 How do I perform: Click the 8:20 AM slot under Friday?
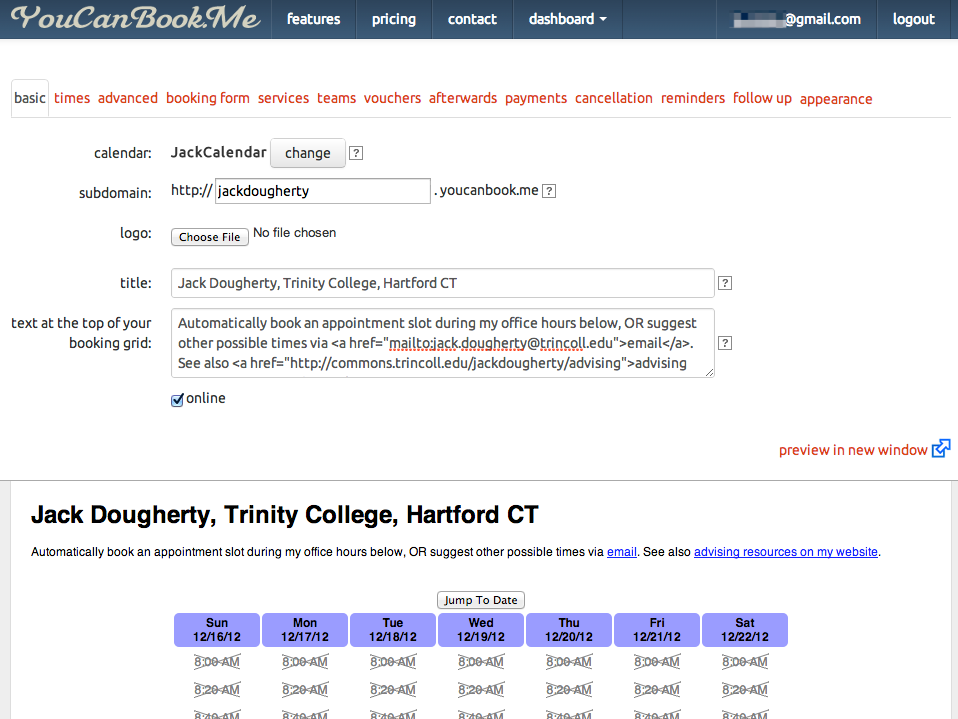pos(657,690)
